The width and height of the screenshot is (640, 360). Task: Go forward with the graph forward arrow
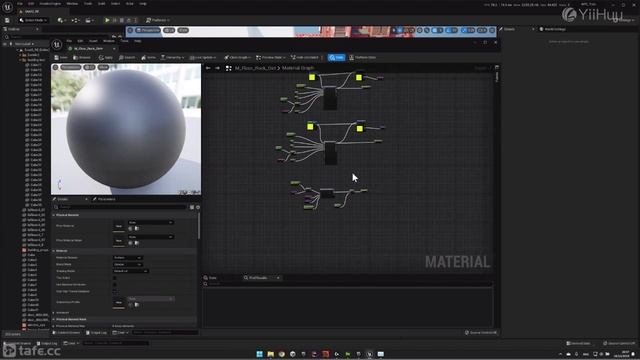[x=217, y=68]
